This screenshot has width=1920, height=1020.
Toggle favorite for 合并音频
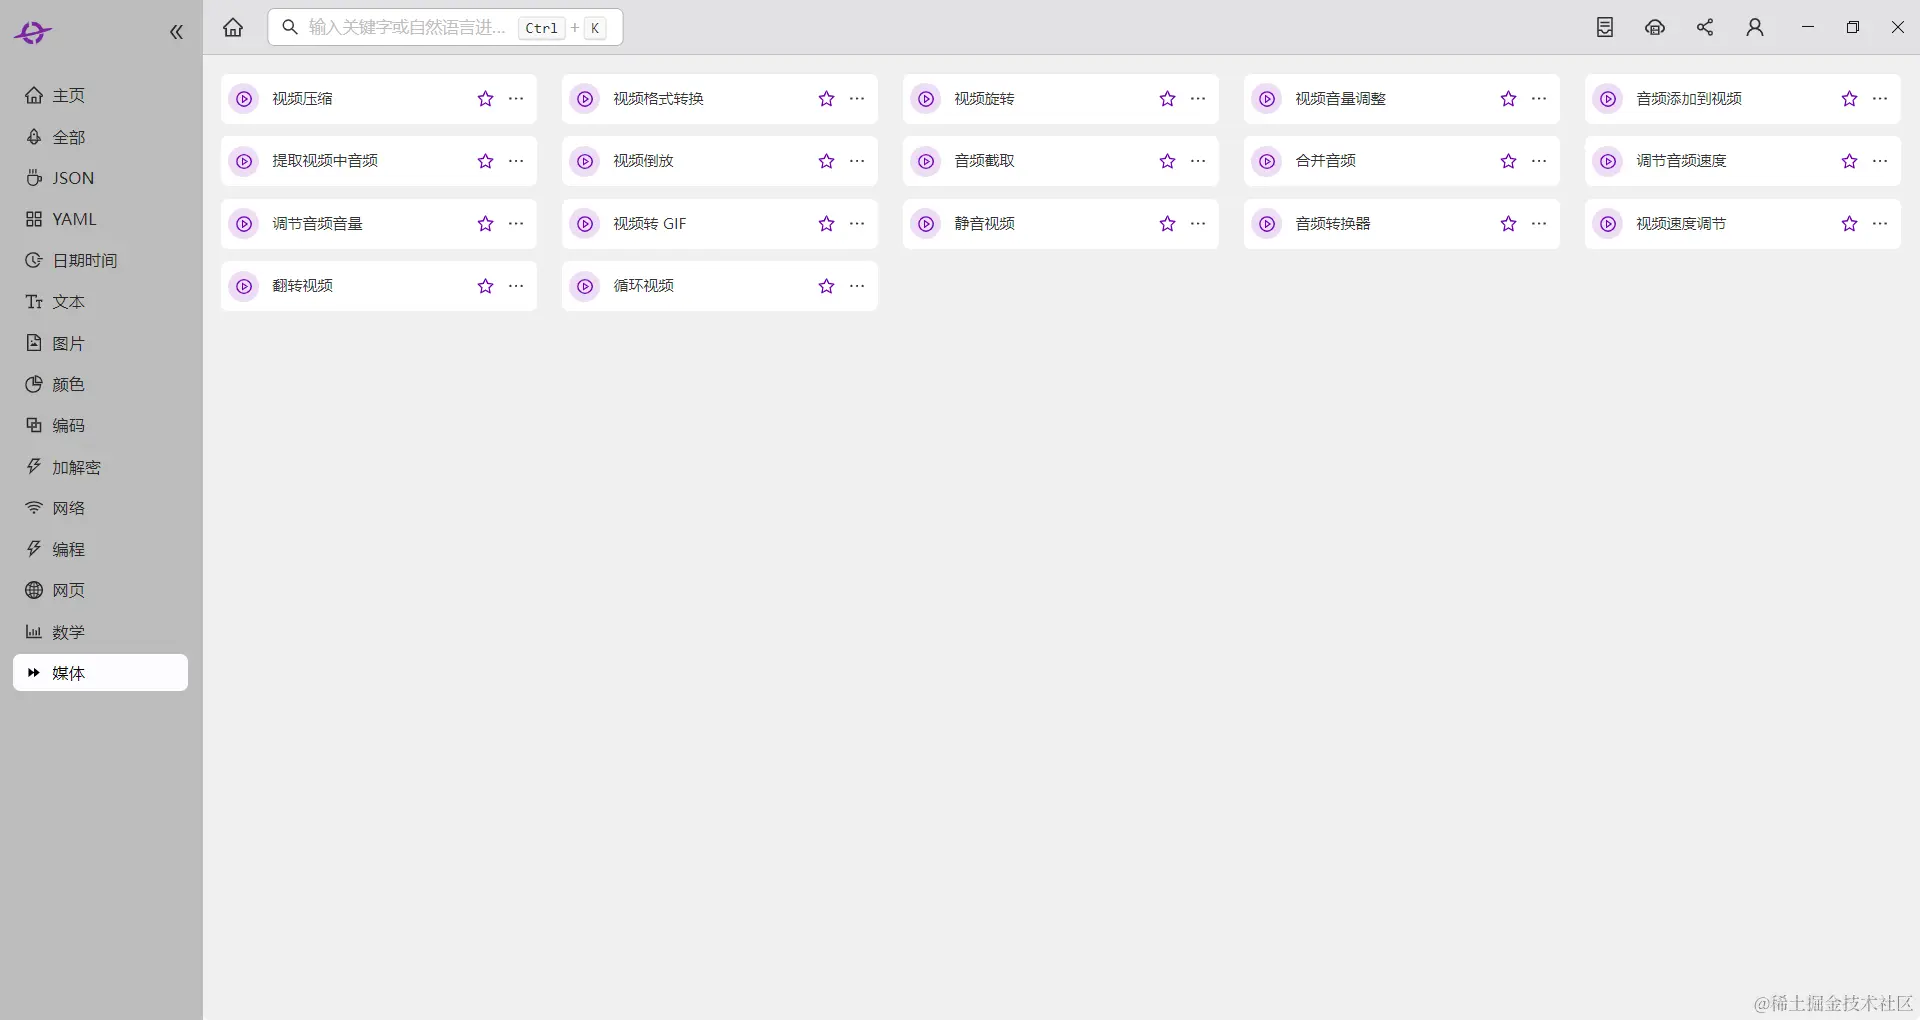point(1508,161)
